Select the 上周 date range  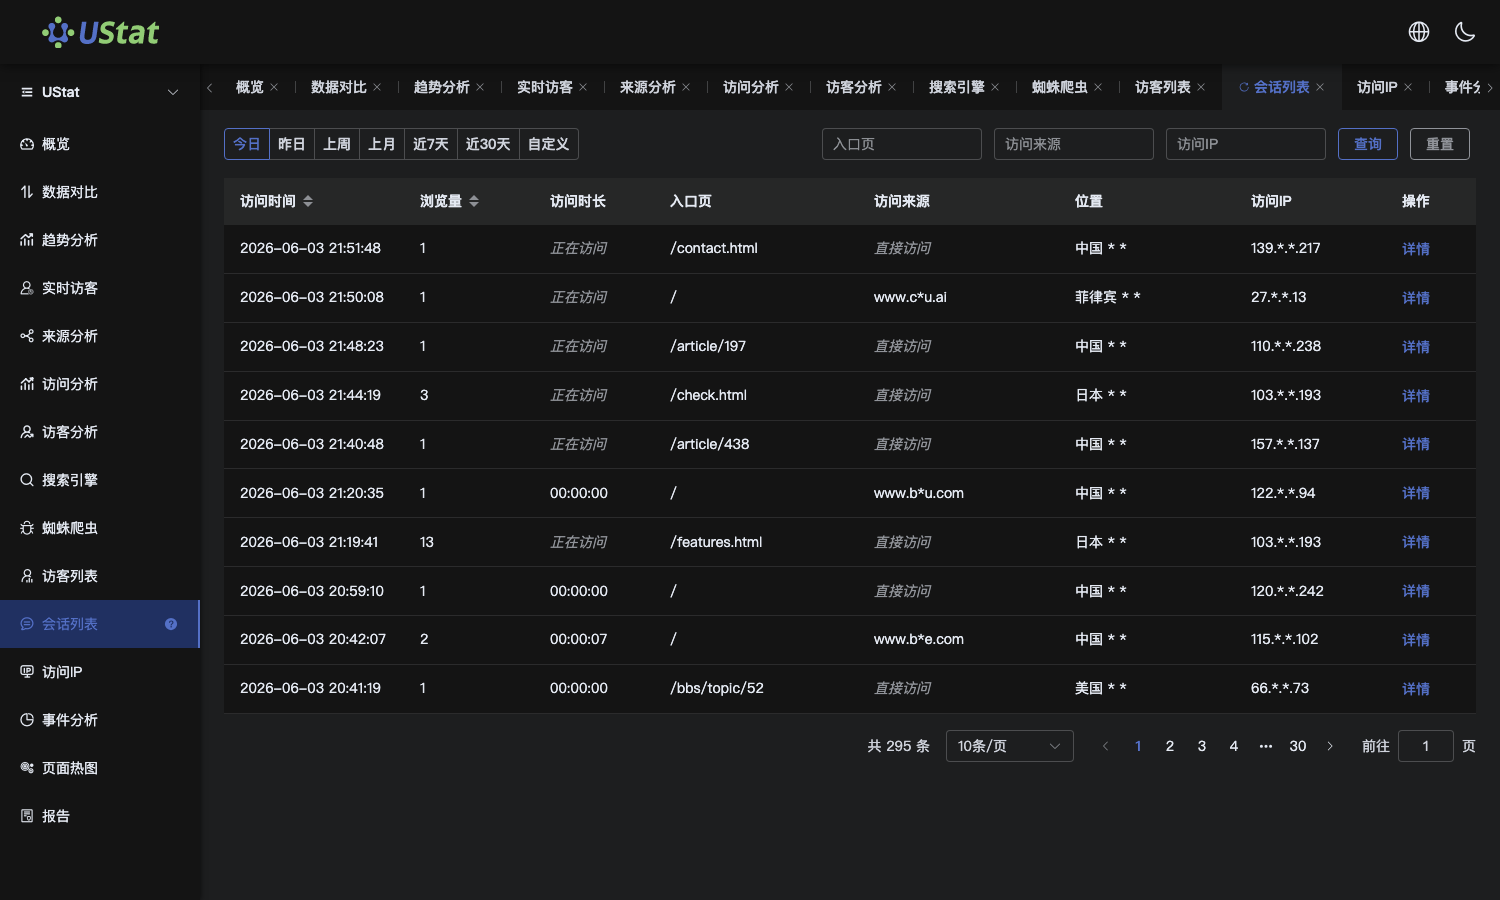coord(337,144)
